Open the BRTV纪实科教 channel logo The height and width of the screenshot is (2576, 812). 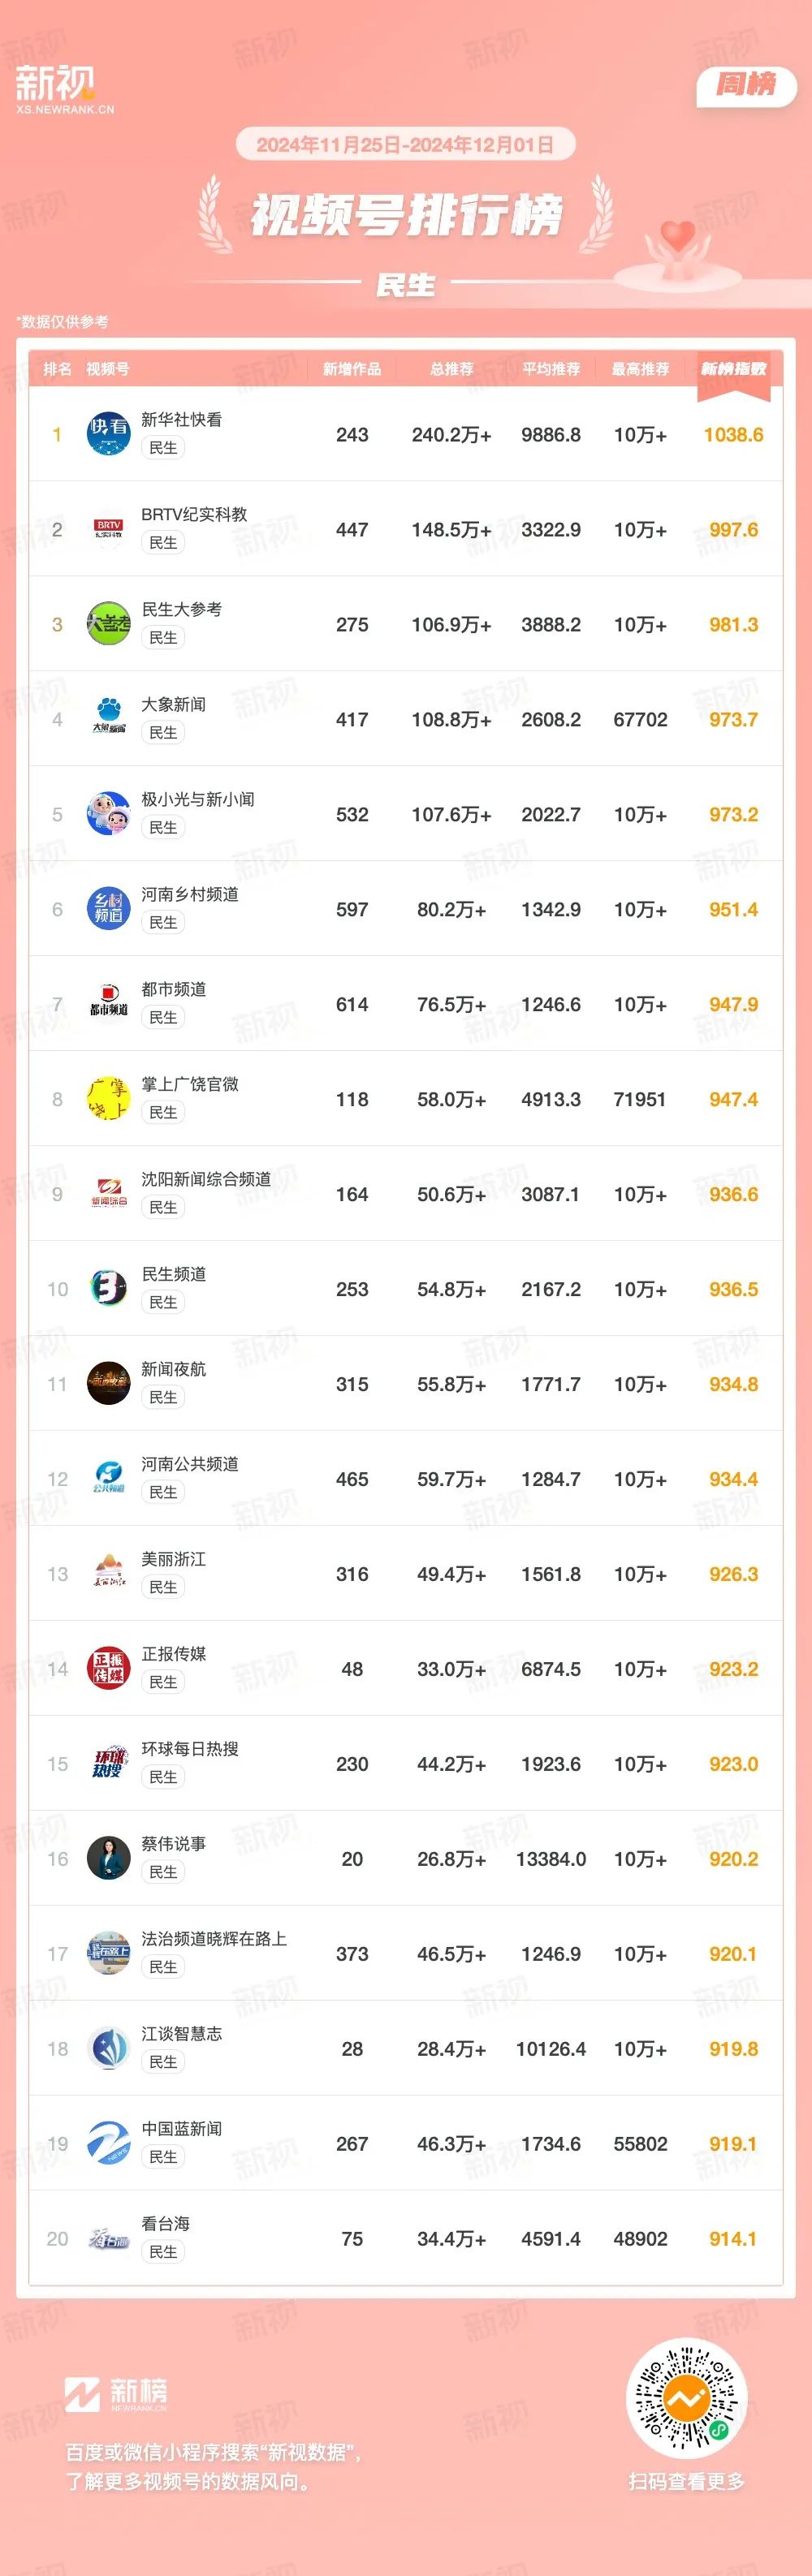[x=108, y=529]
